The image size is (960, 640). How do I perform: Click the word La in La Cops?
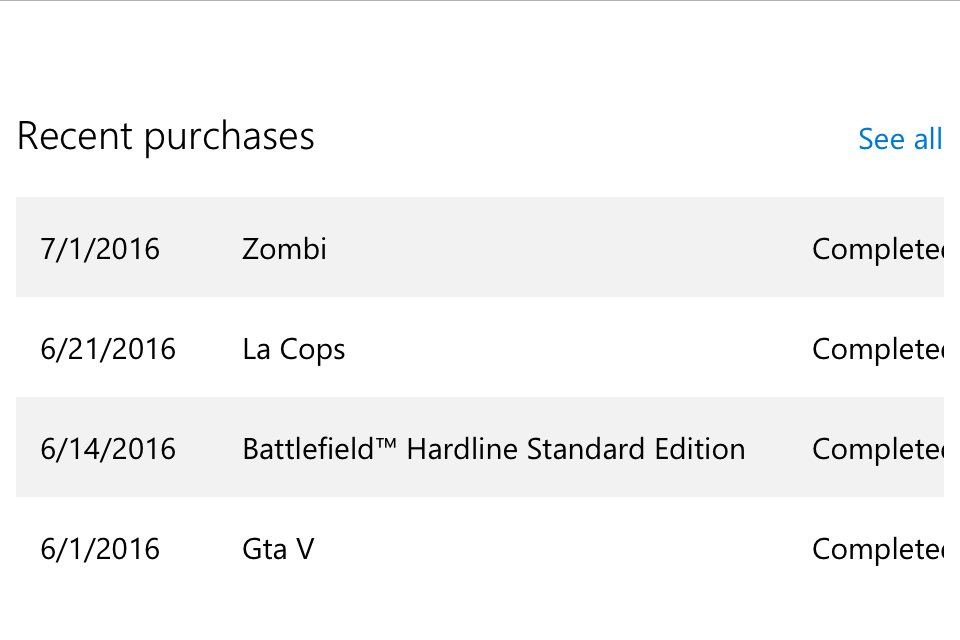click(x=256, y=349)
